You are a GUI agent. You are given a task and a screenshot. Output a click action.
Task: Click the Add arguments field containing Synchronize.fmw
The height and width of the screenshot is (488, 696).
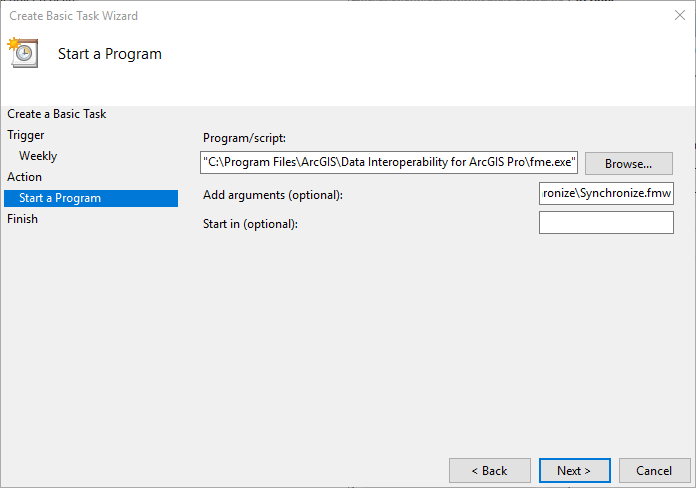[606, 194]
